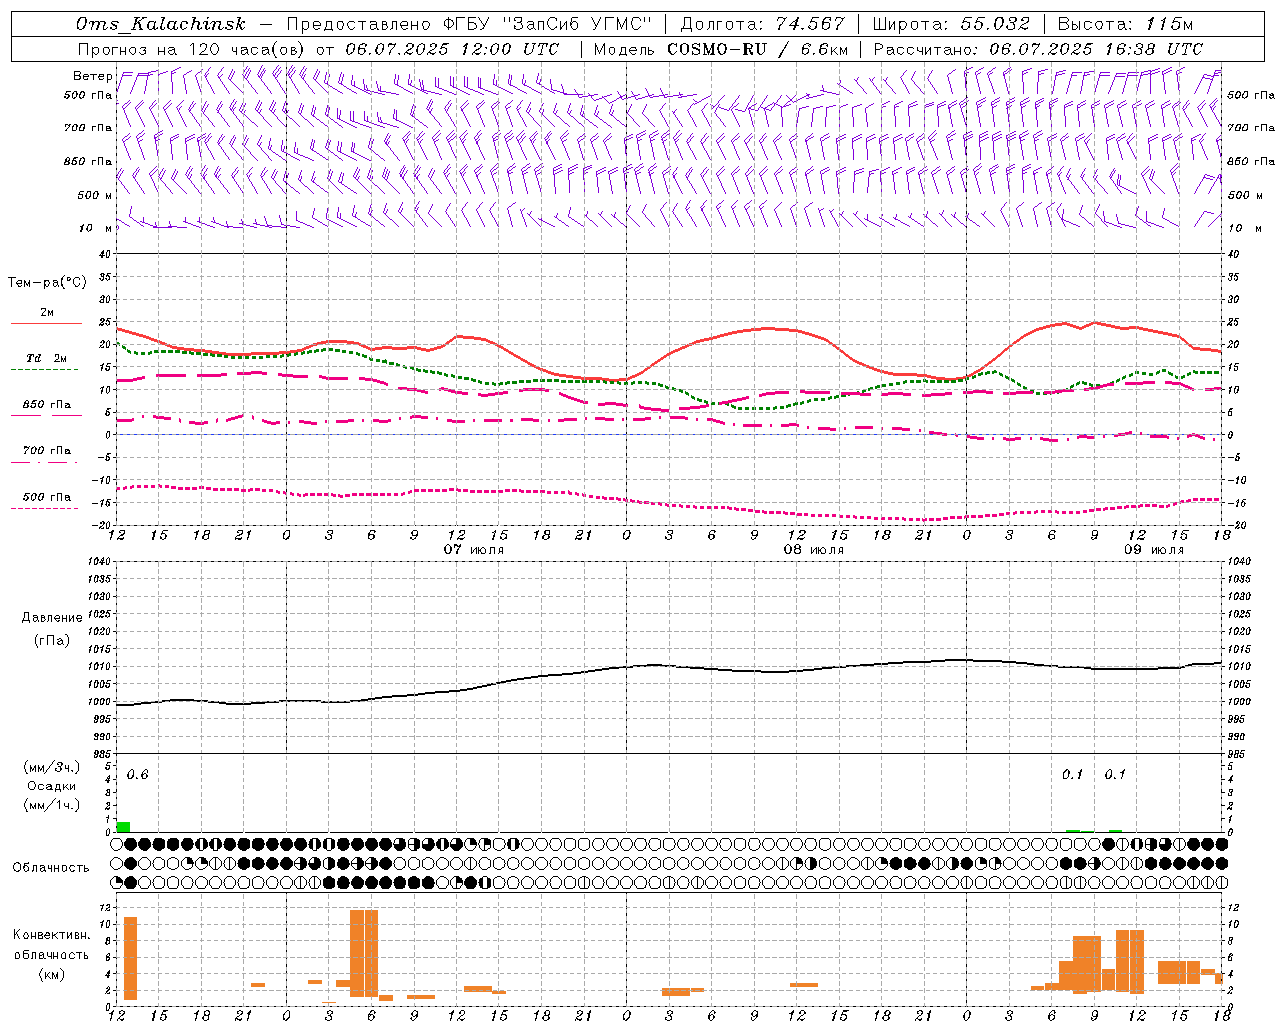Click the '2м' temperature legend entry
This screenshot has width=1280, height=1024.
coord(47,312)
